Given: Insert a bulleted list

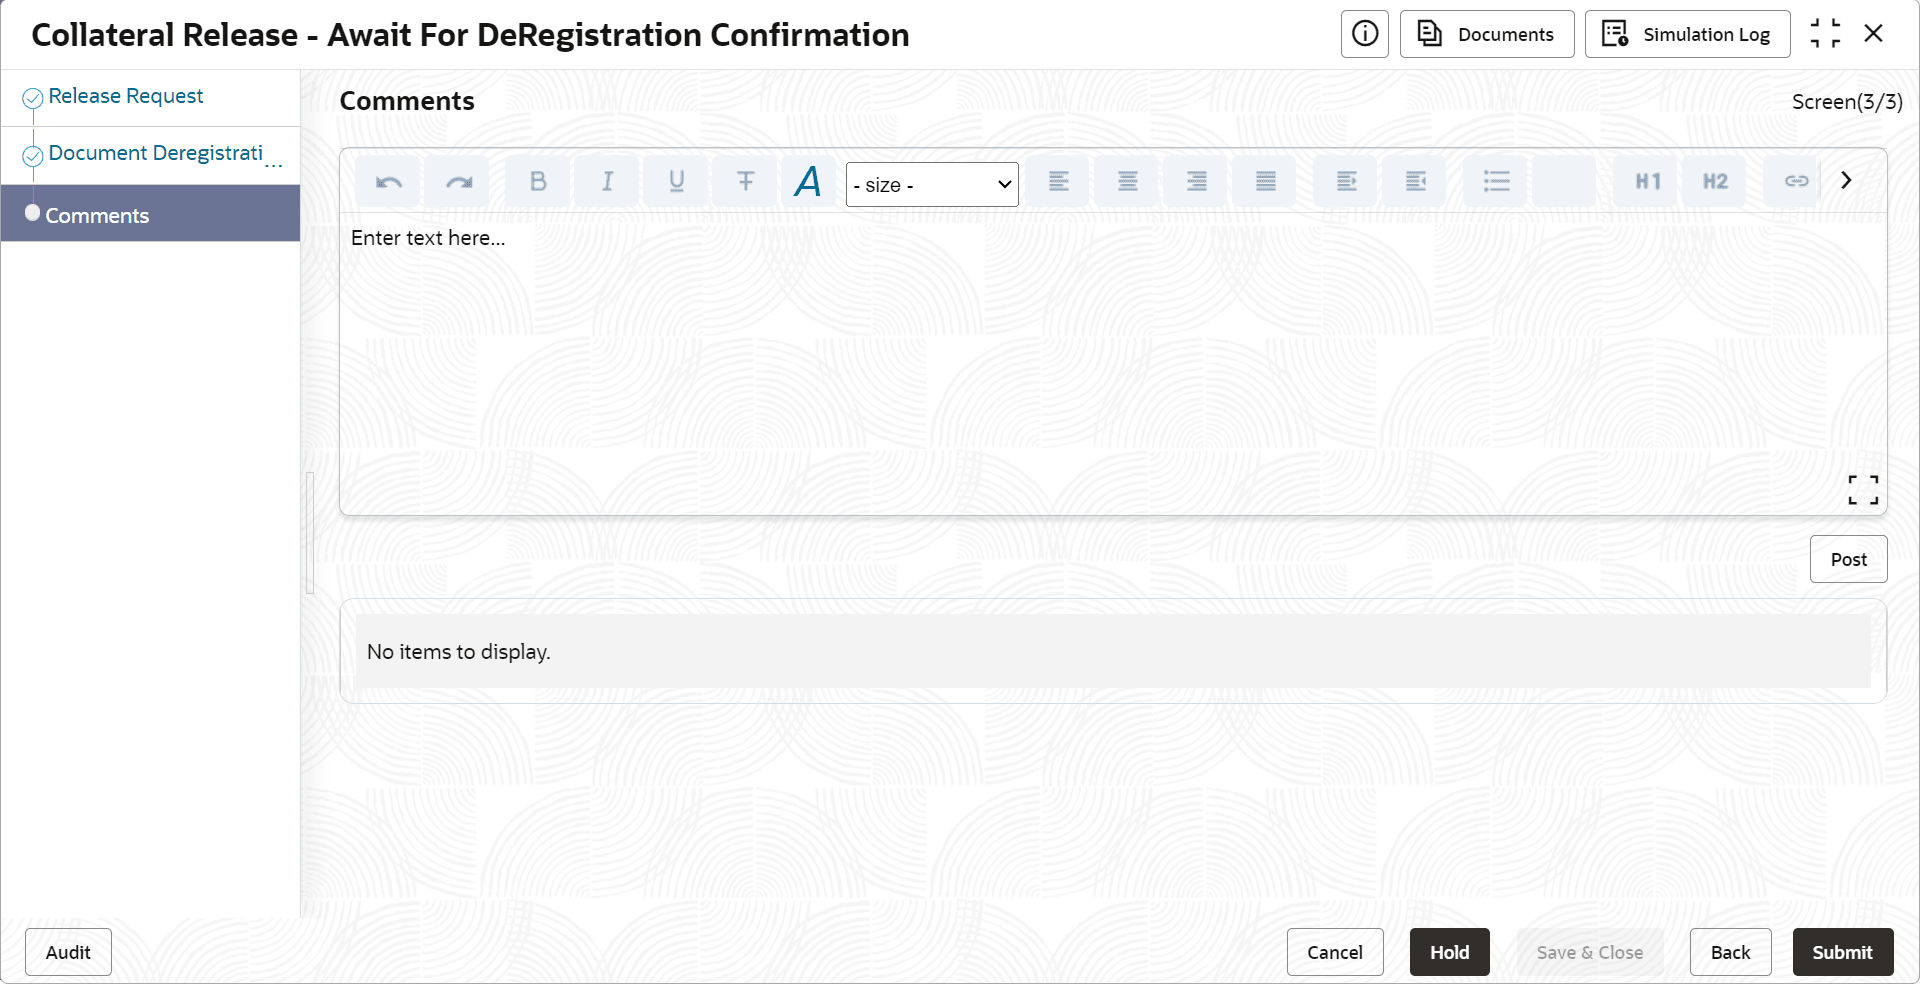Looking at the screenshot, I should coord(1496,181).
